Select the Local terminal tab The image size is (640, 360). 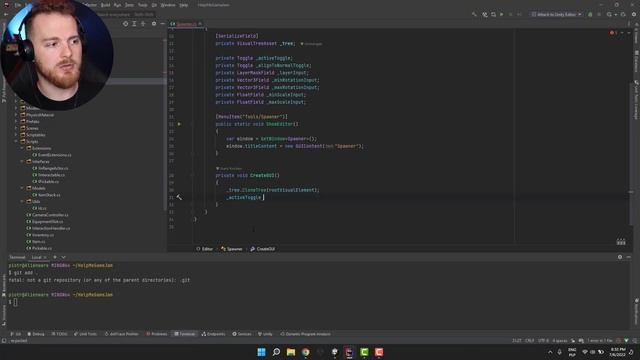pyautogui.click(x=37, y=258)
